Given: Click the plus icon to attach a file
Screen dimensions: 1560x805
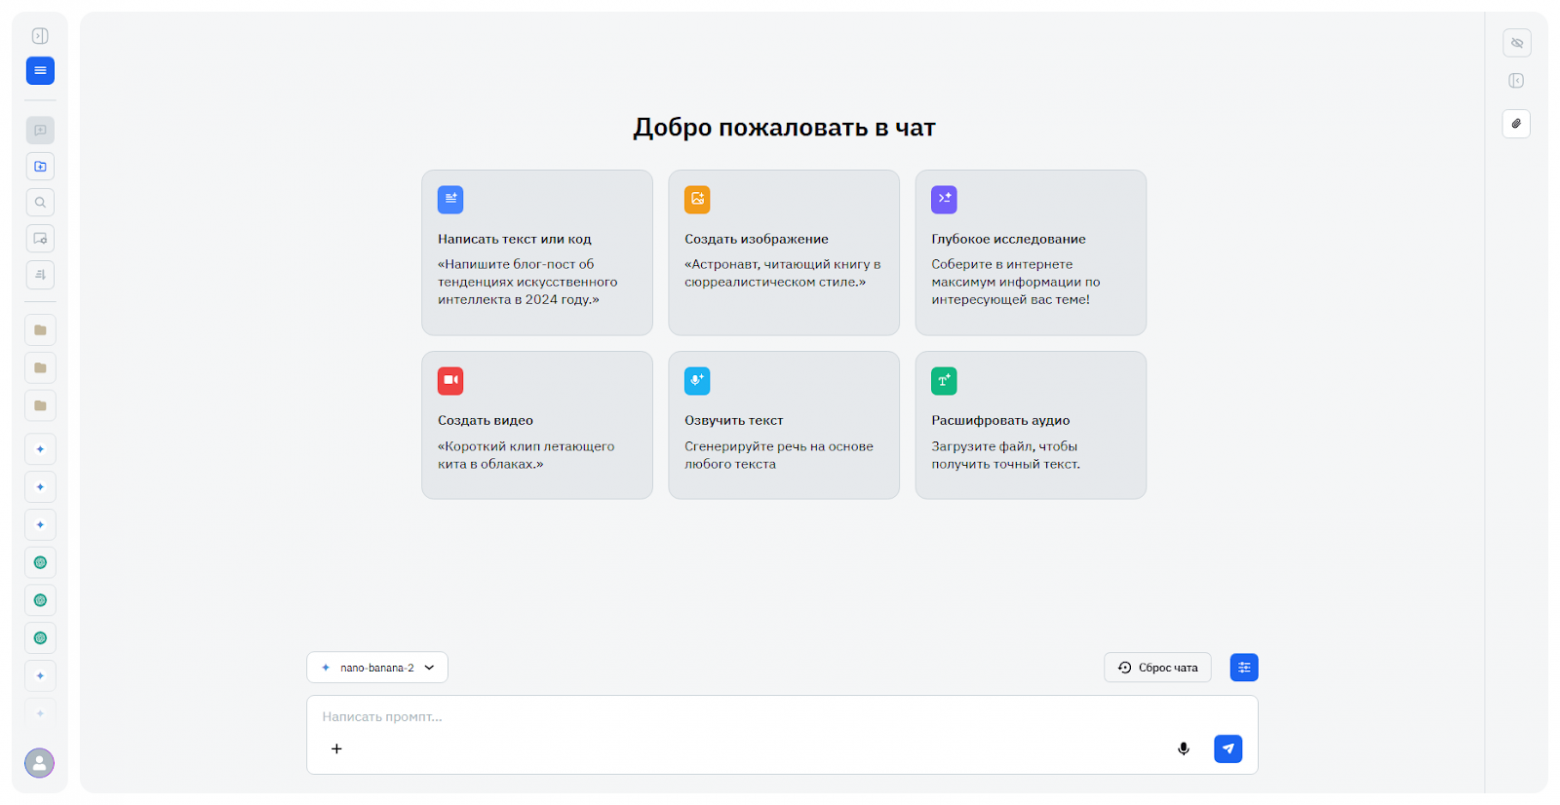Looking at the screenshot, I should pyautogui.click(x=337, y=748).
